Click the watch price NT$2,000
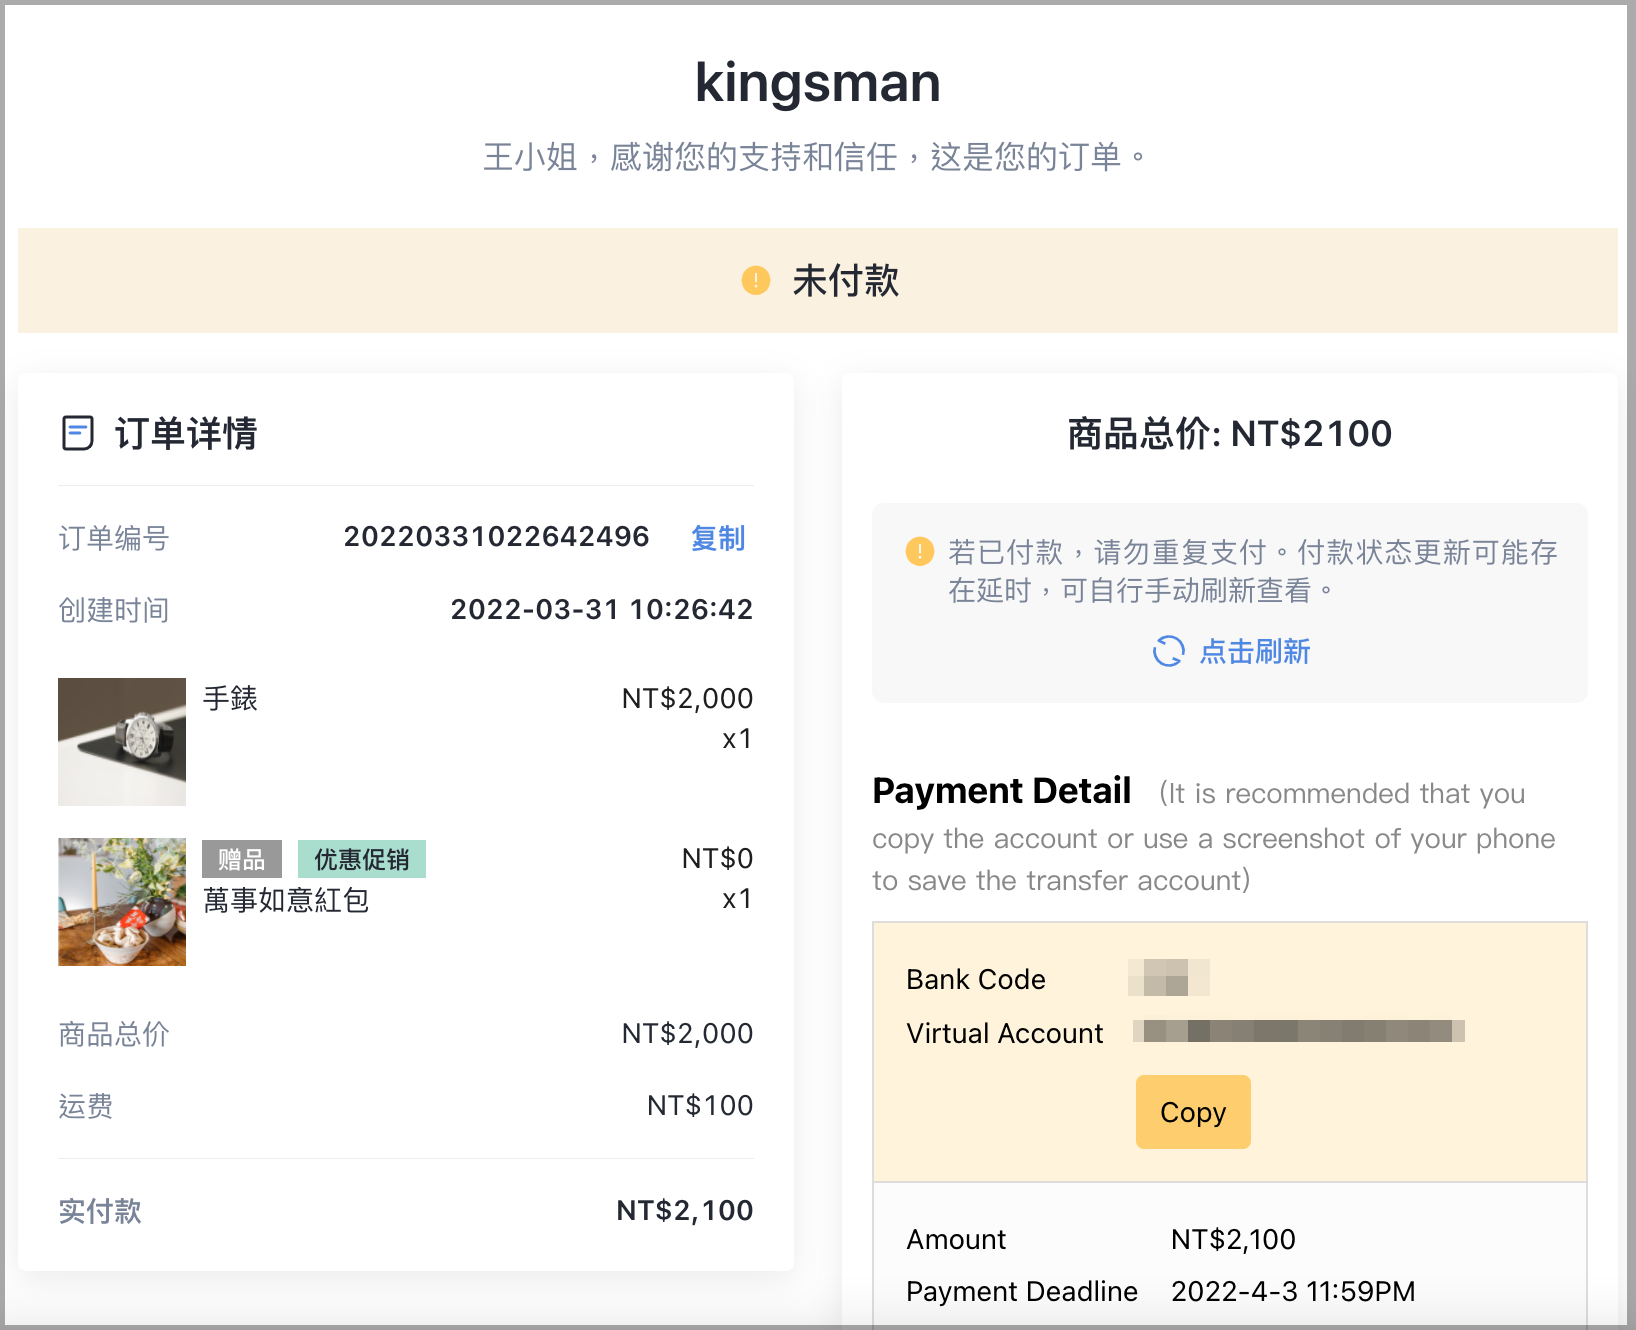 (688, 698)
